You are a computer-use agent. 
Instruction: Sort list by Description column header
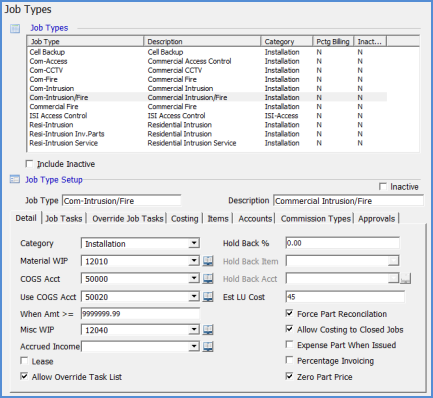coord(202,41)
